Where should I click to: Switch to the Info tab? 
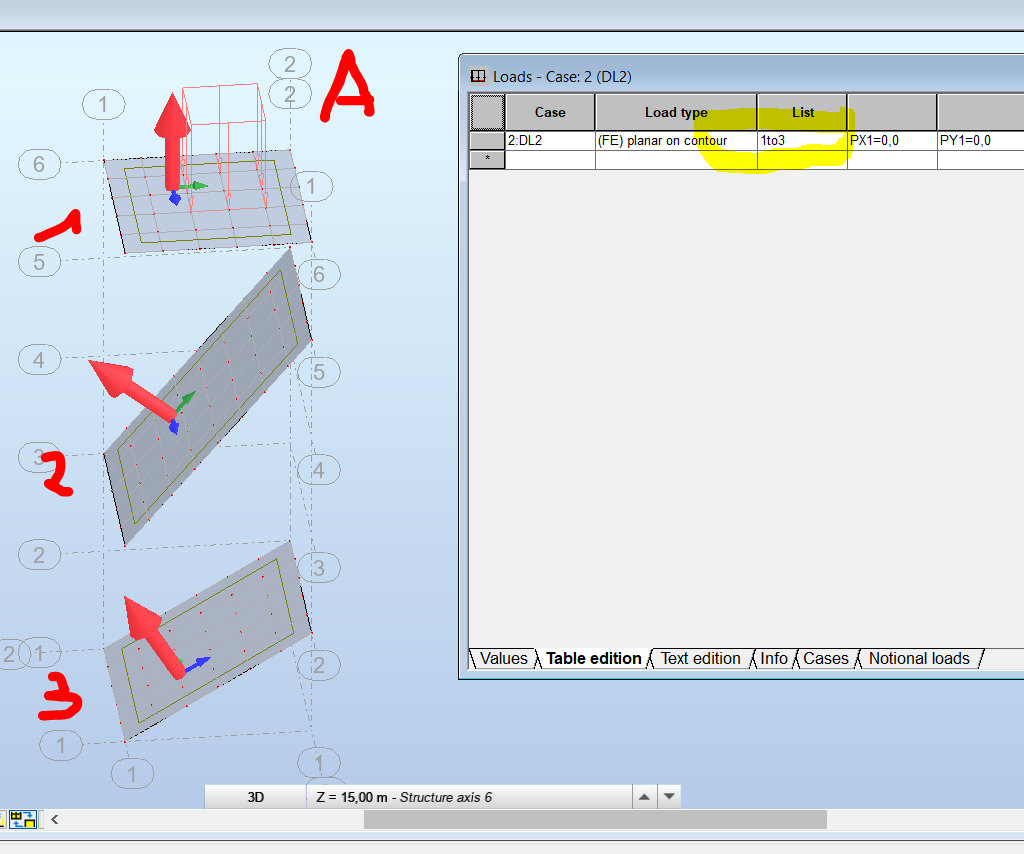point(773,658)
